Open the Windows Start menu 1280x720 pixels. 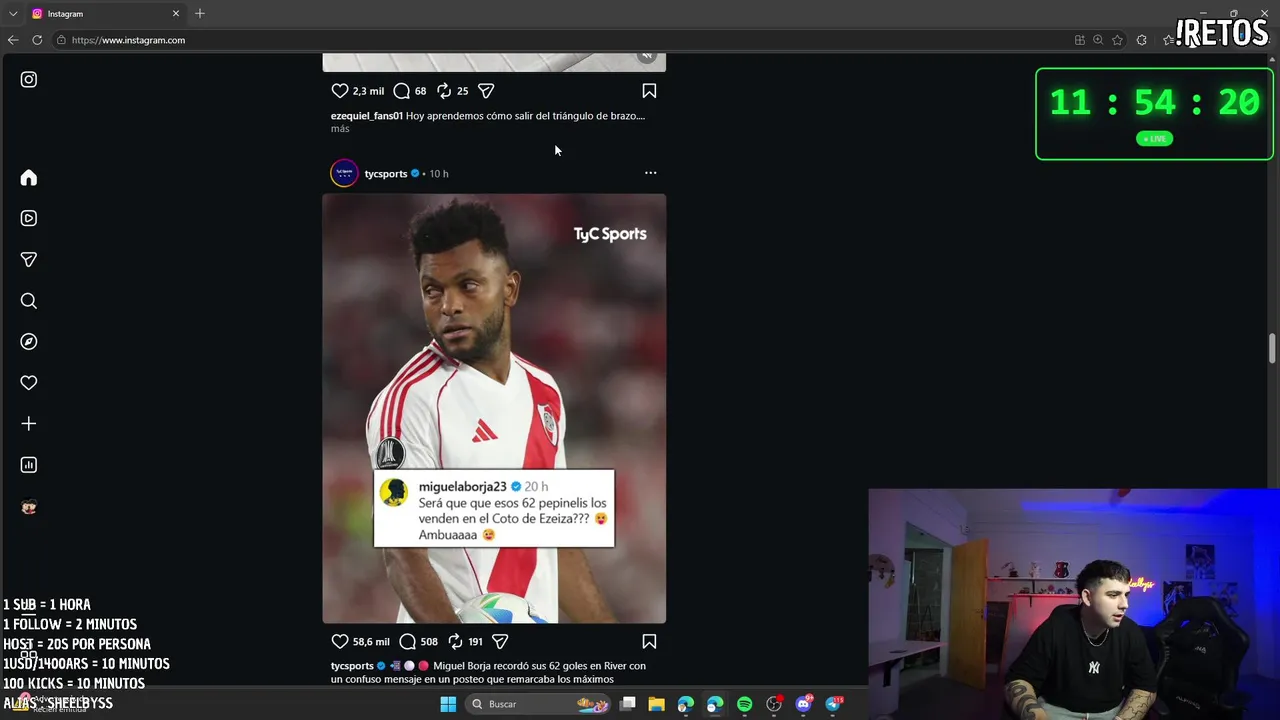tap(448, 704)
